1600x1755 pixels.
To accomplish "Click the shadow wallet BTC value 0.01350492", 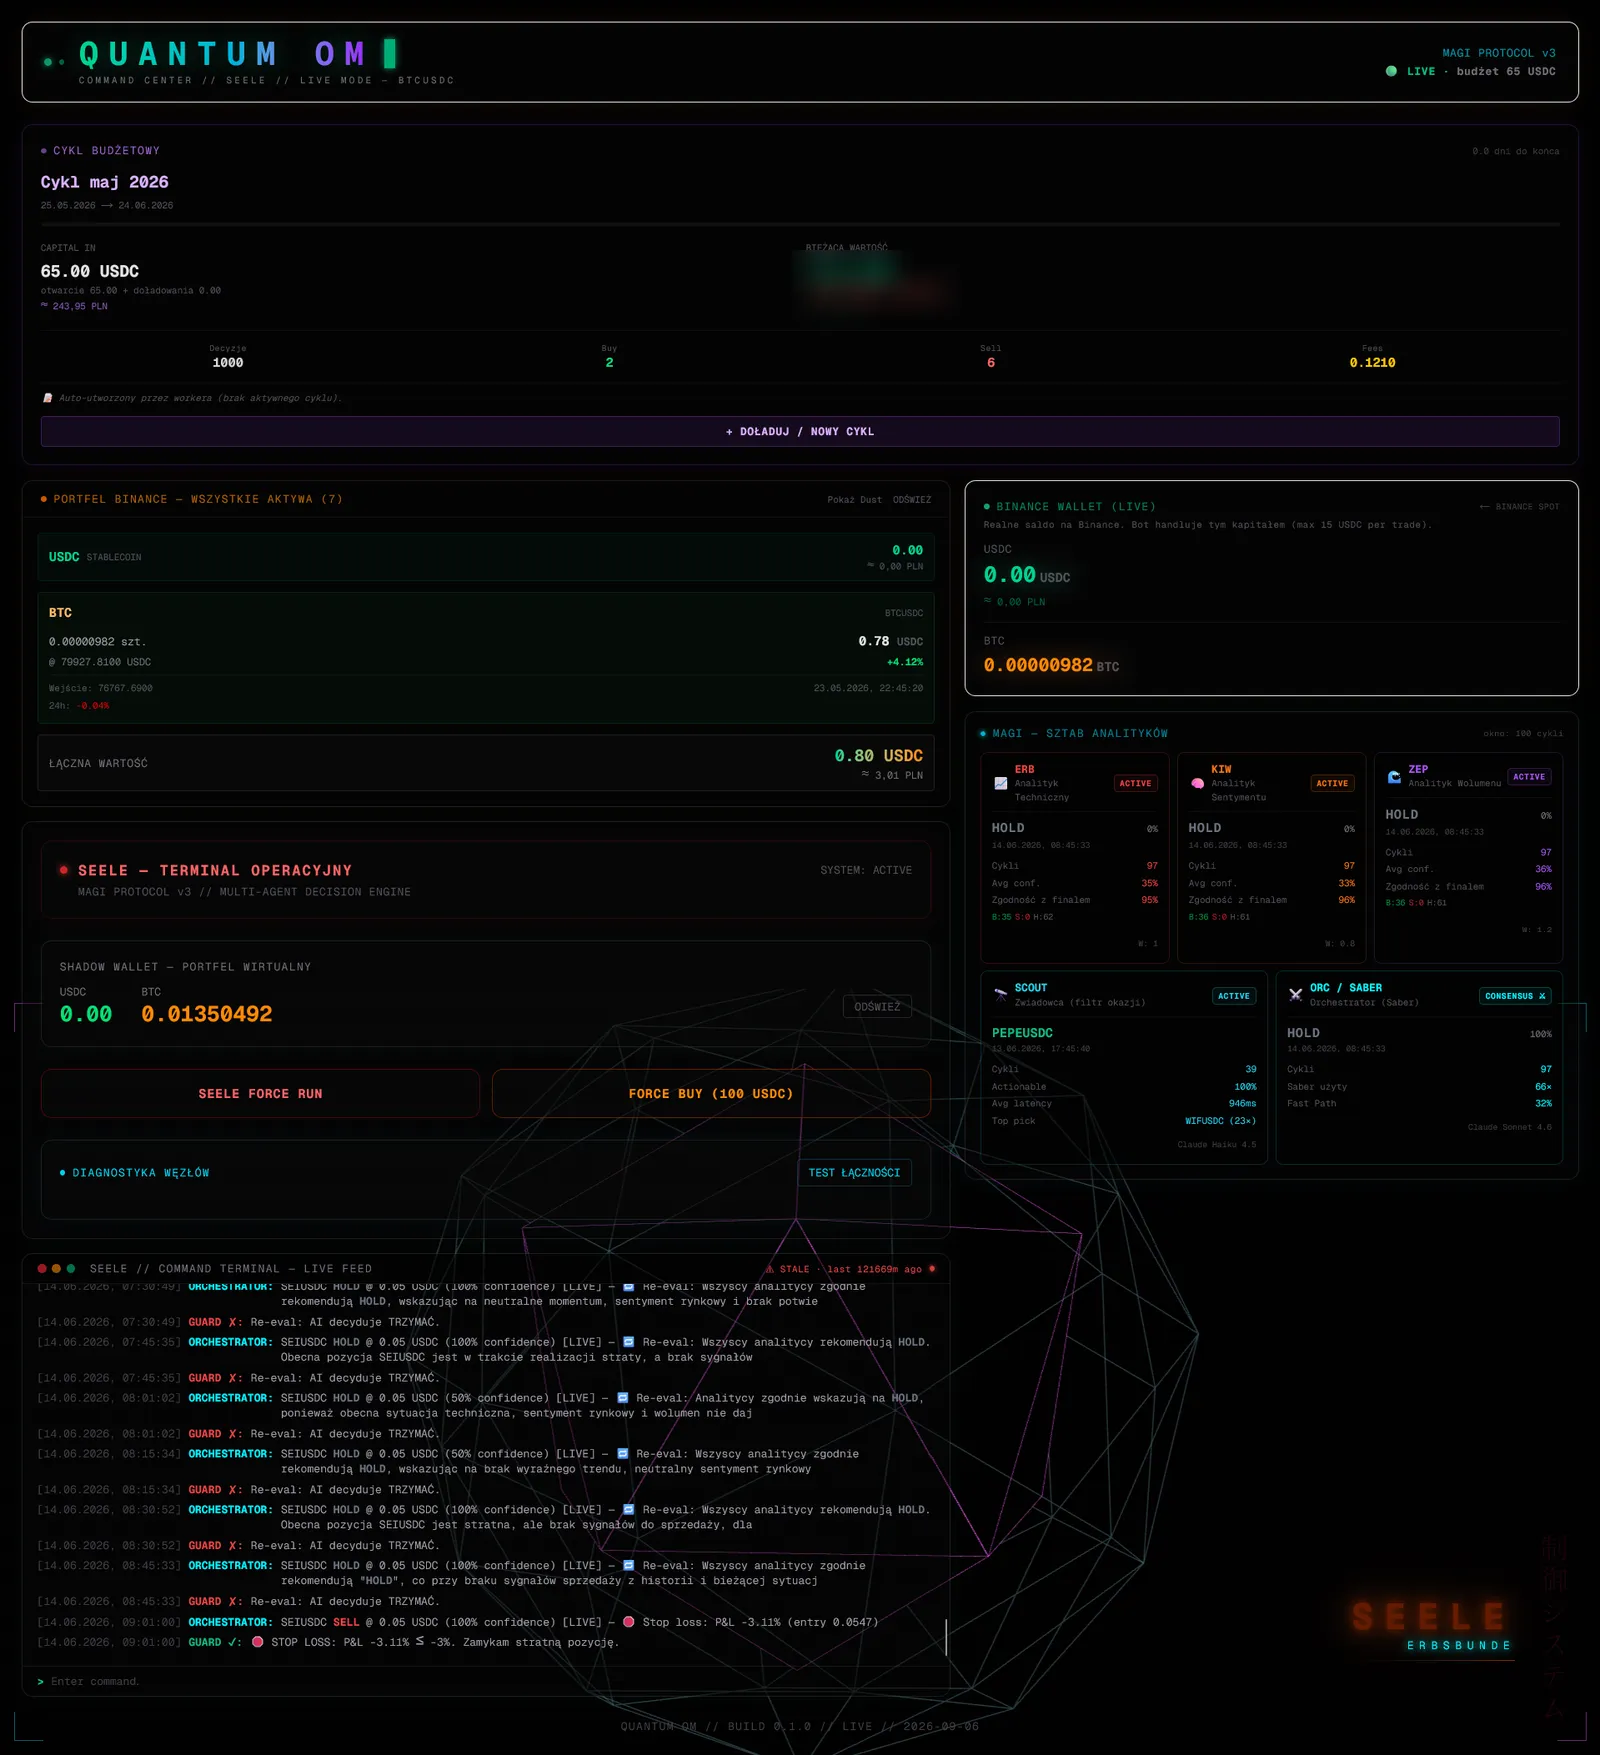I will [x=207, y=1014].
